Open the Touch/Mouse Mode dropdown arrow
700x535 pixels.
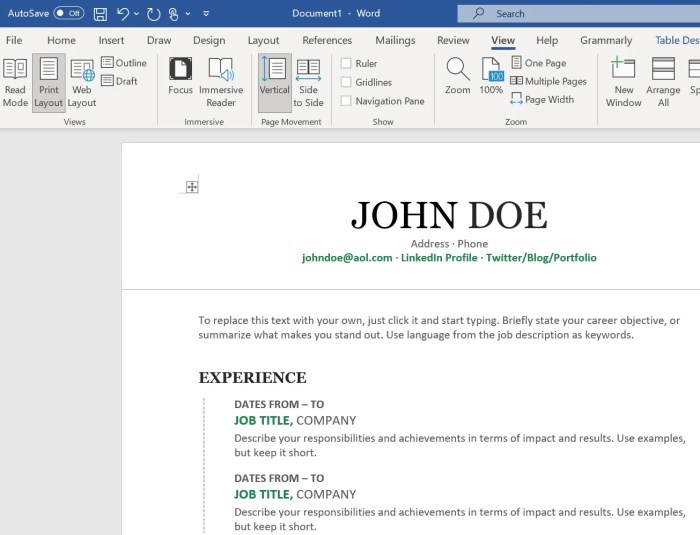click(x=188, y=14)
